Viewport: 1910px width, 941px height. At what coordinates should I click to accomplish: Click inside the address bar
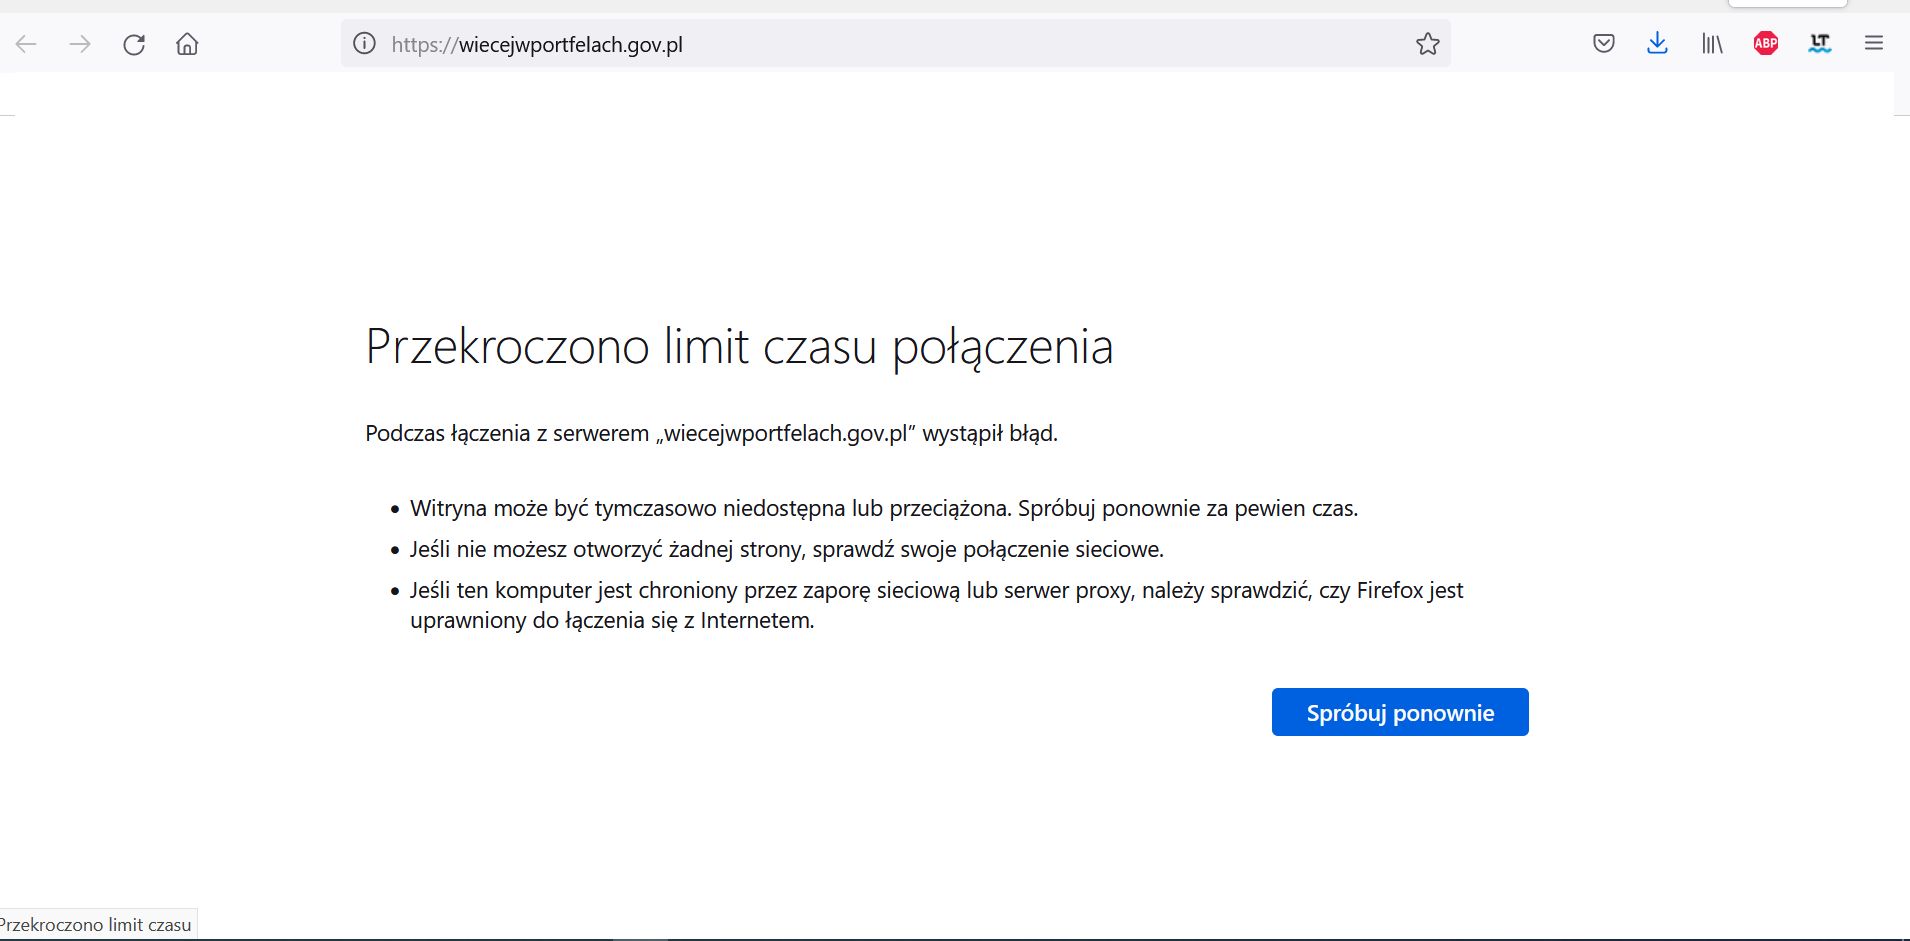click(x=900, y=43)
